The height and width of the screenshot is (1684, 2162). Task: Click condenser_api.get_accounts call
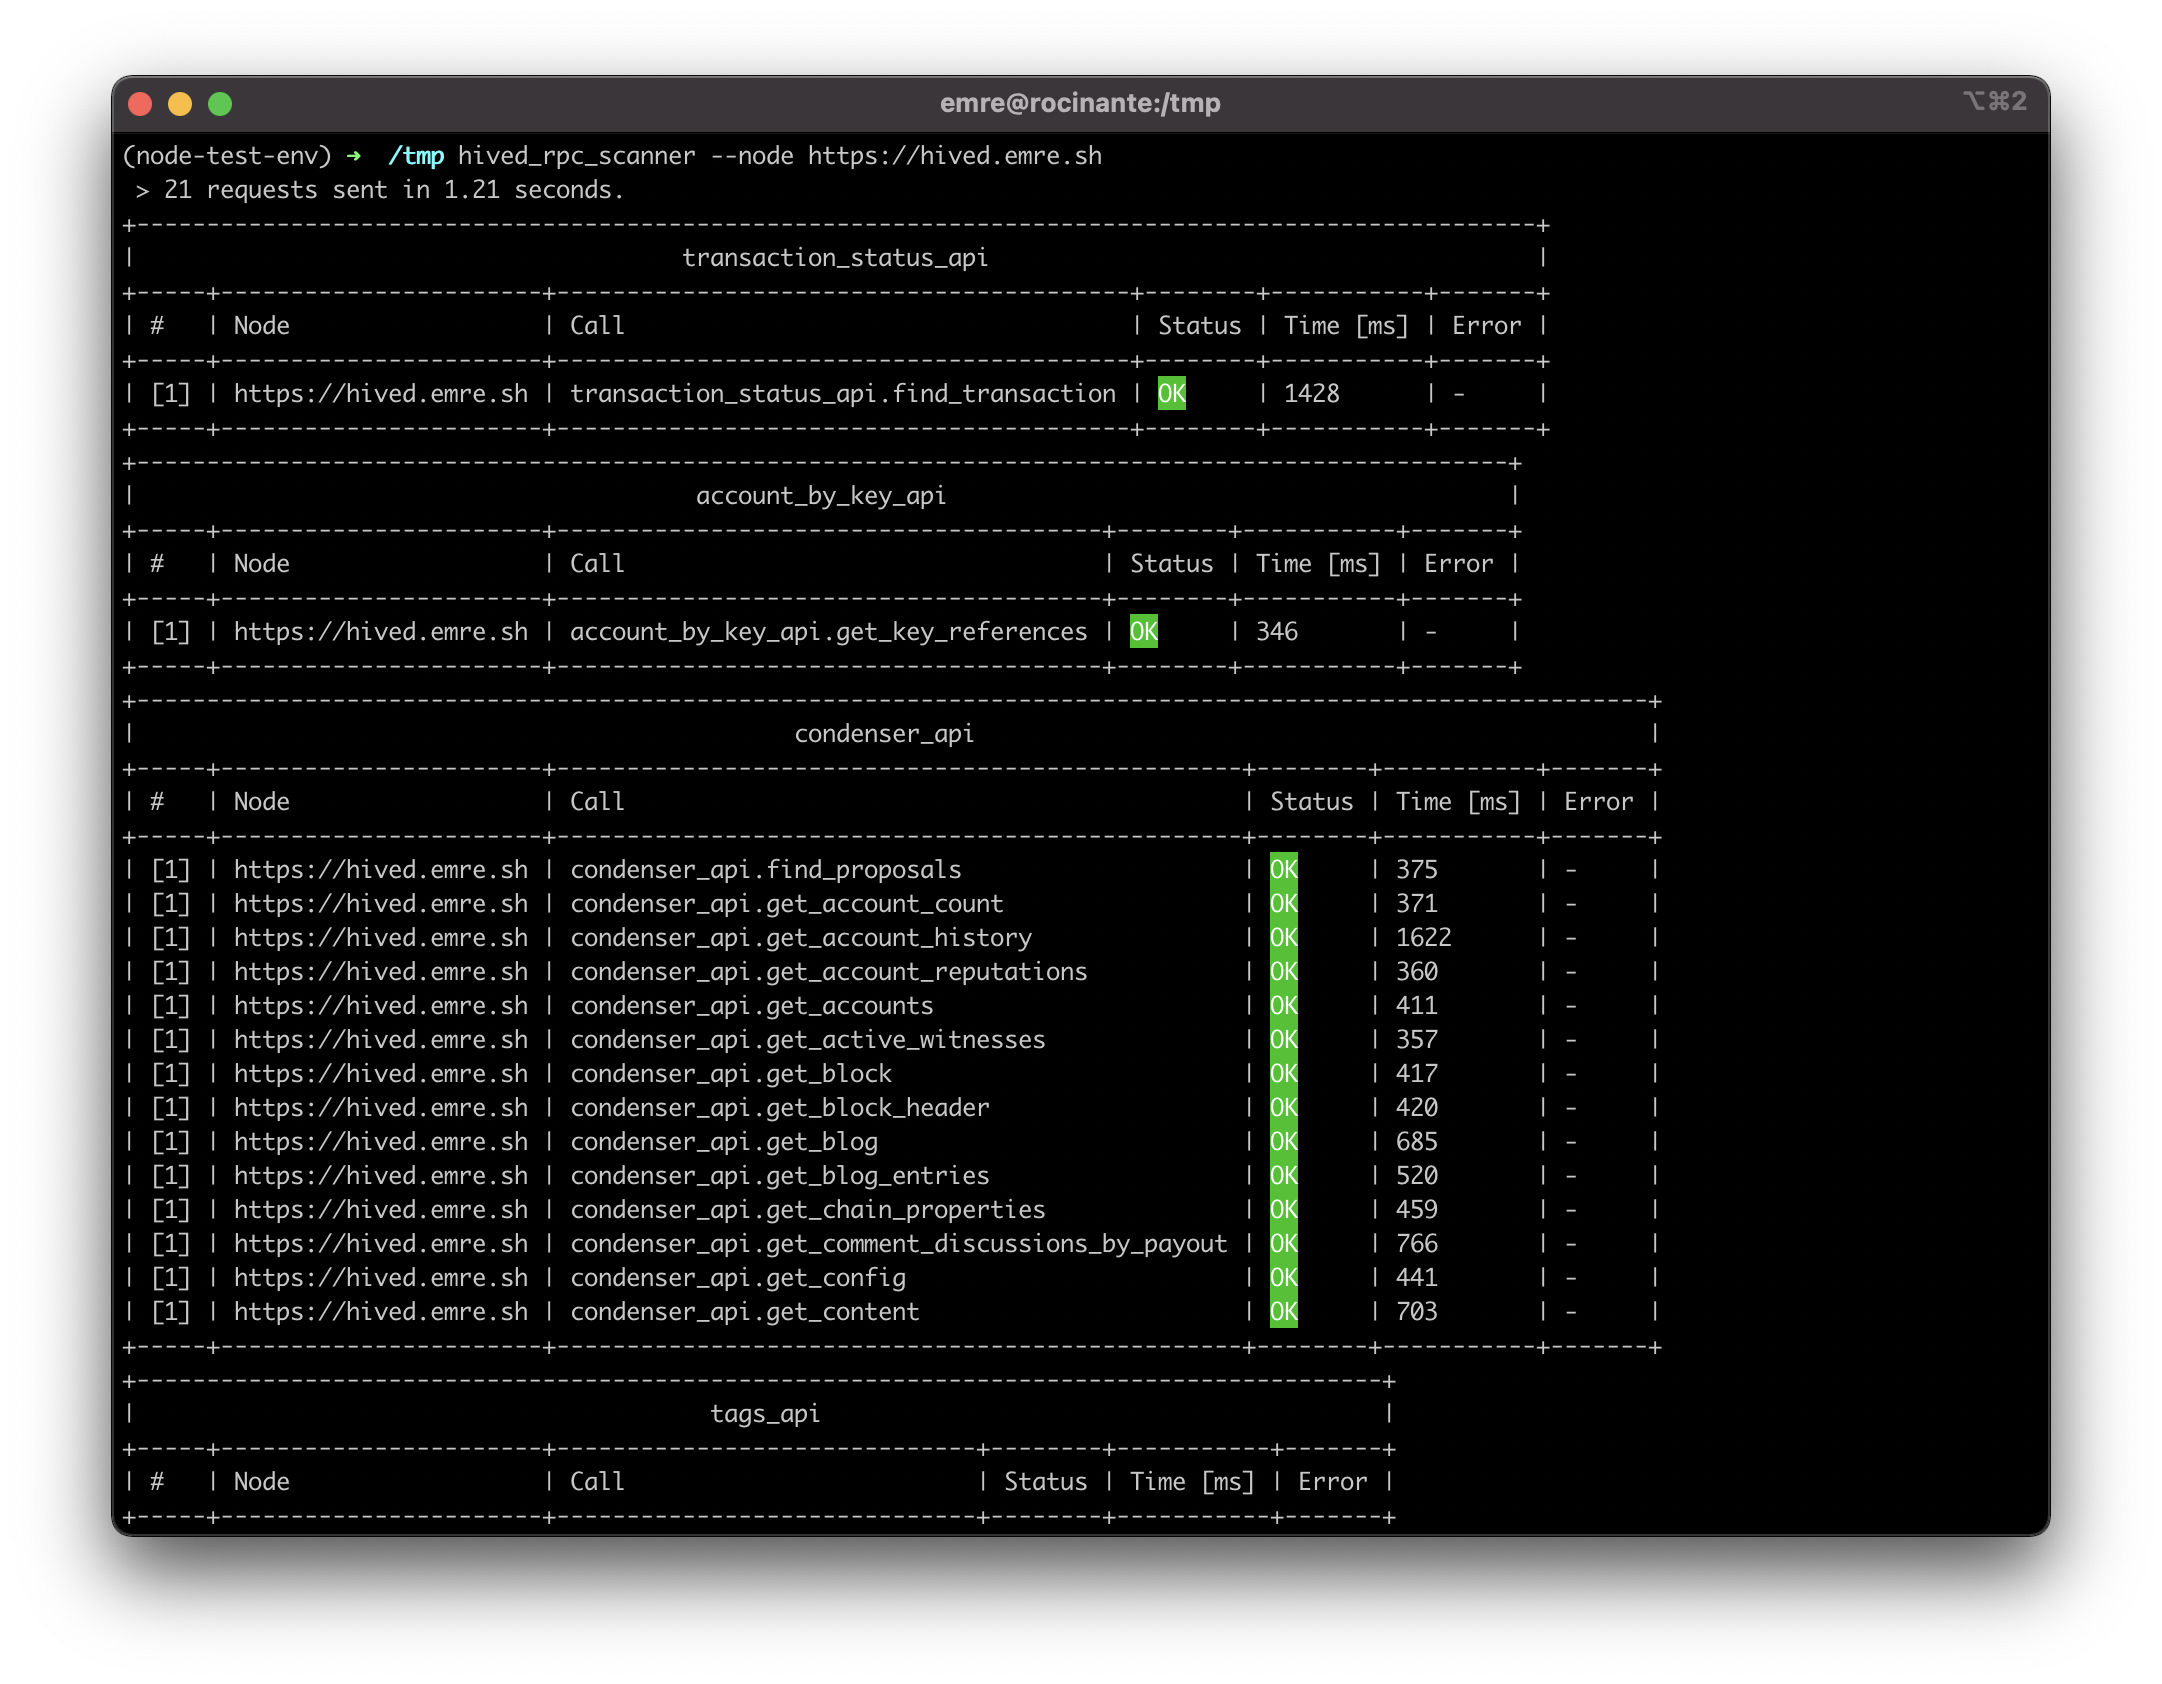pos(752,1006)
